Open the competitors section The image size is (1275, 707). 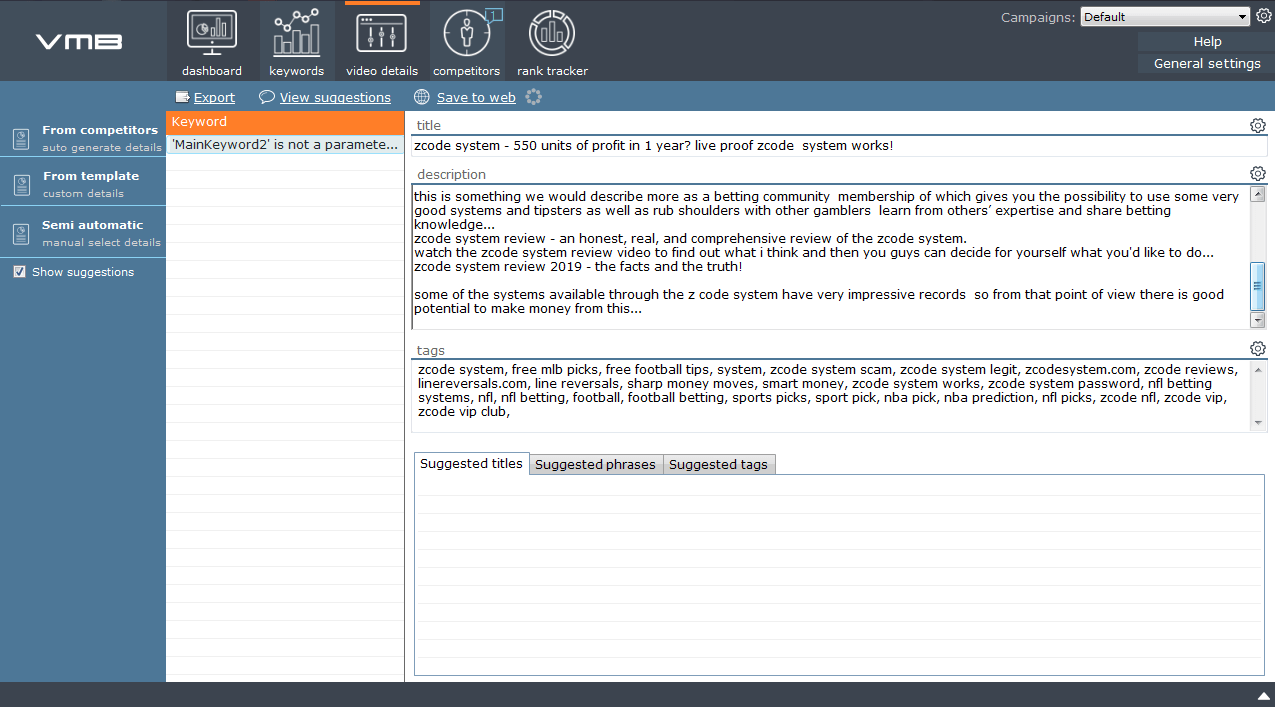tap(467, 42)
